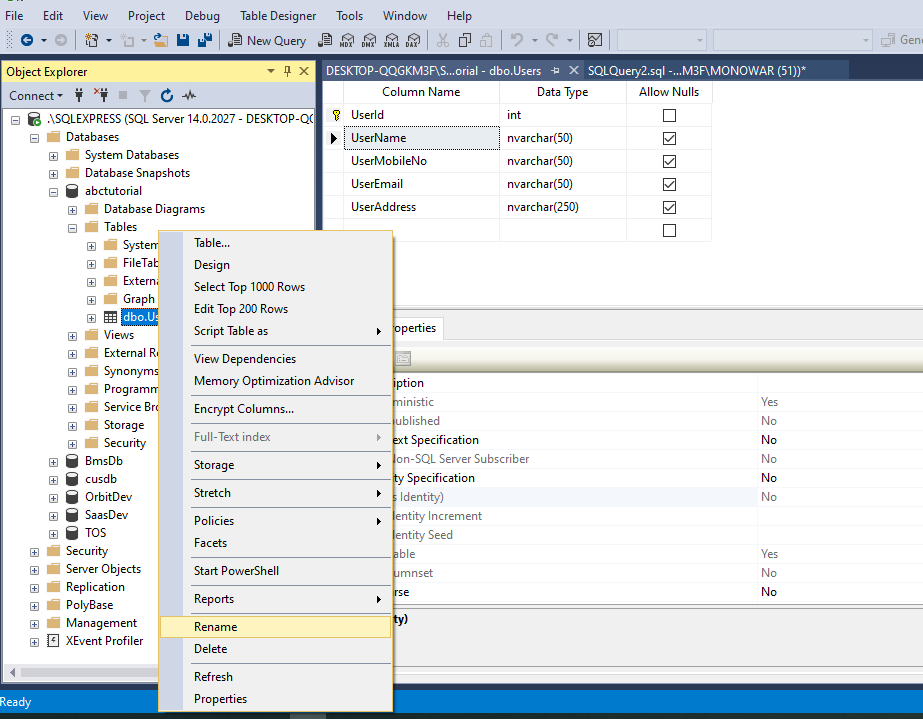Click the Disconnect plug icon in Object Explorer
This screenshot has height=719, width=923.
100,96
